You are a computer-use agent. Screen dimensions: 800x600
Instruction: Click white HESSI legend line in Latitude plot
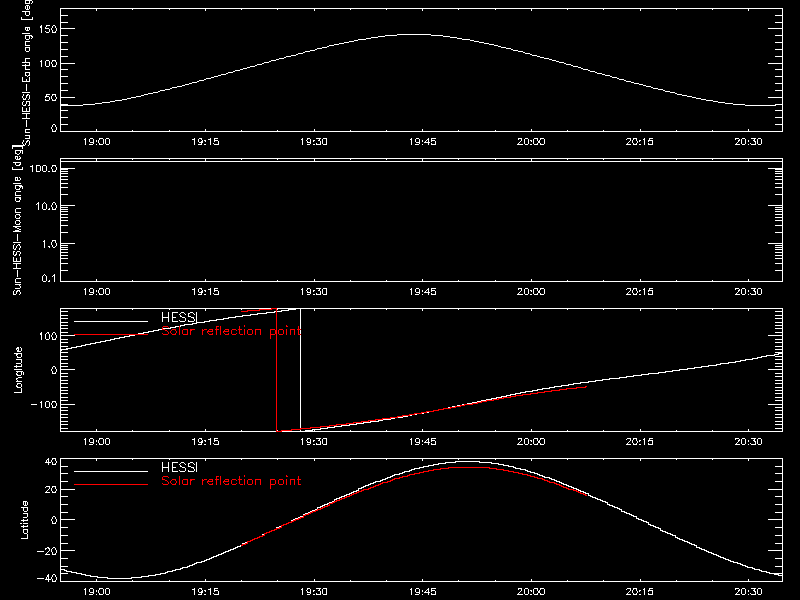(x=111, y=471)
